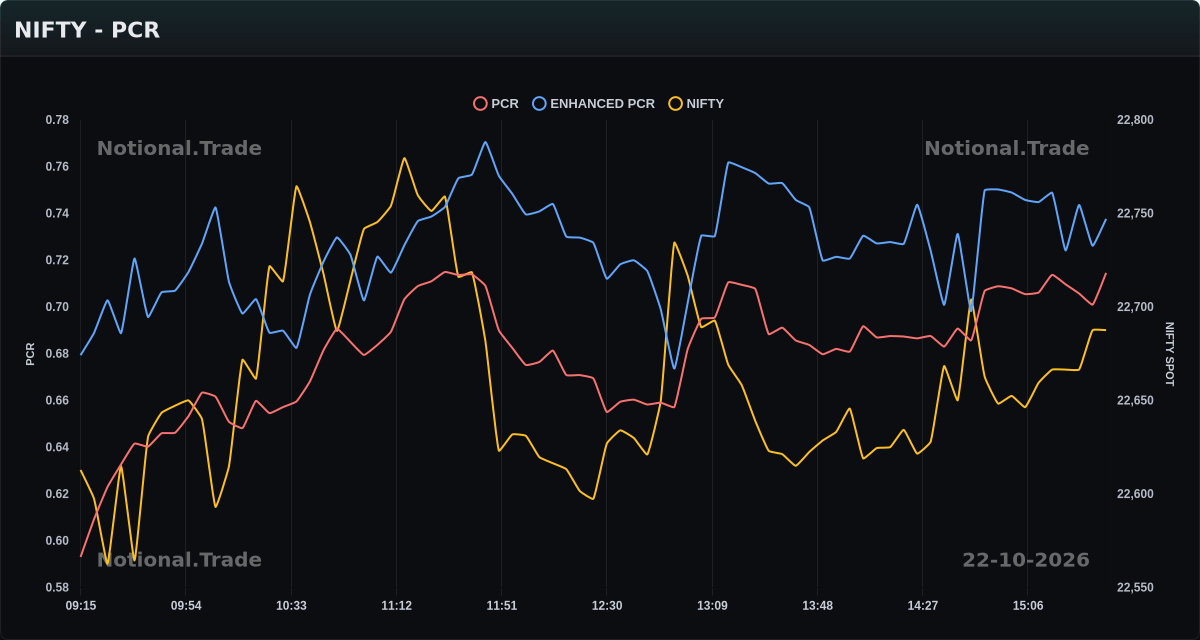
Task: Select the 13:09 time axis label
Action: point(712,606)
